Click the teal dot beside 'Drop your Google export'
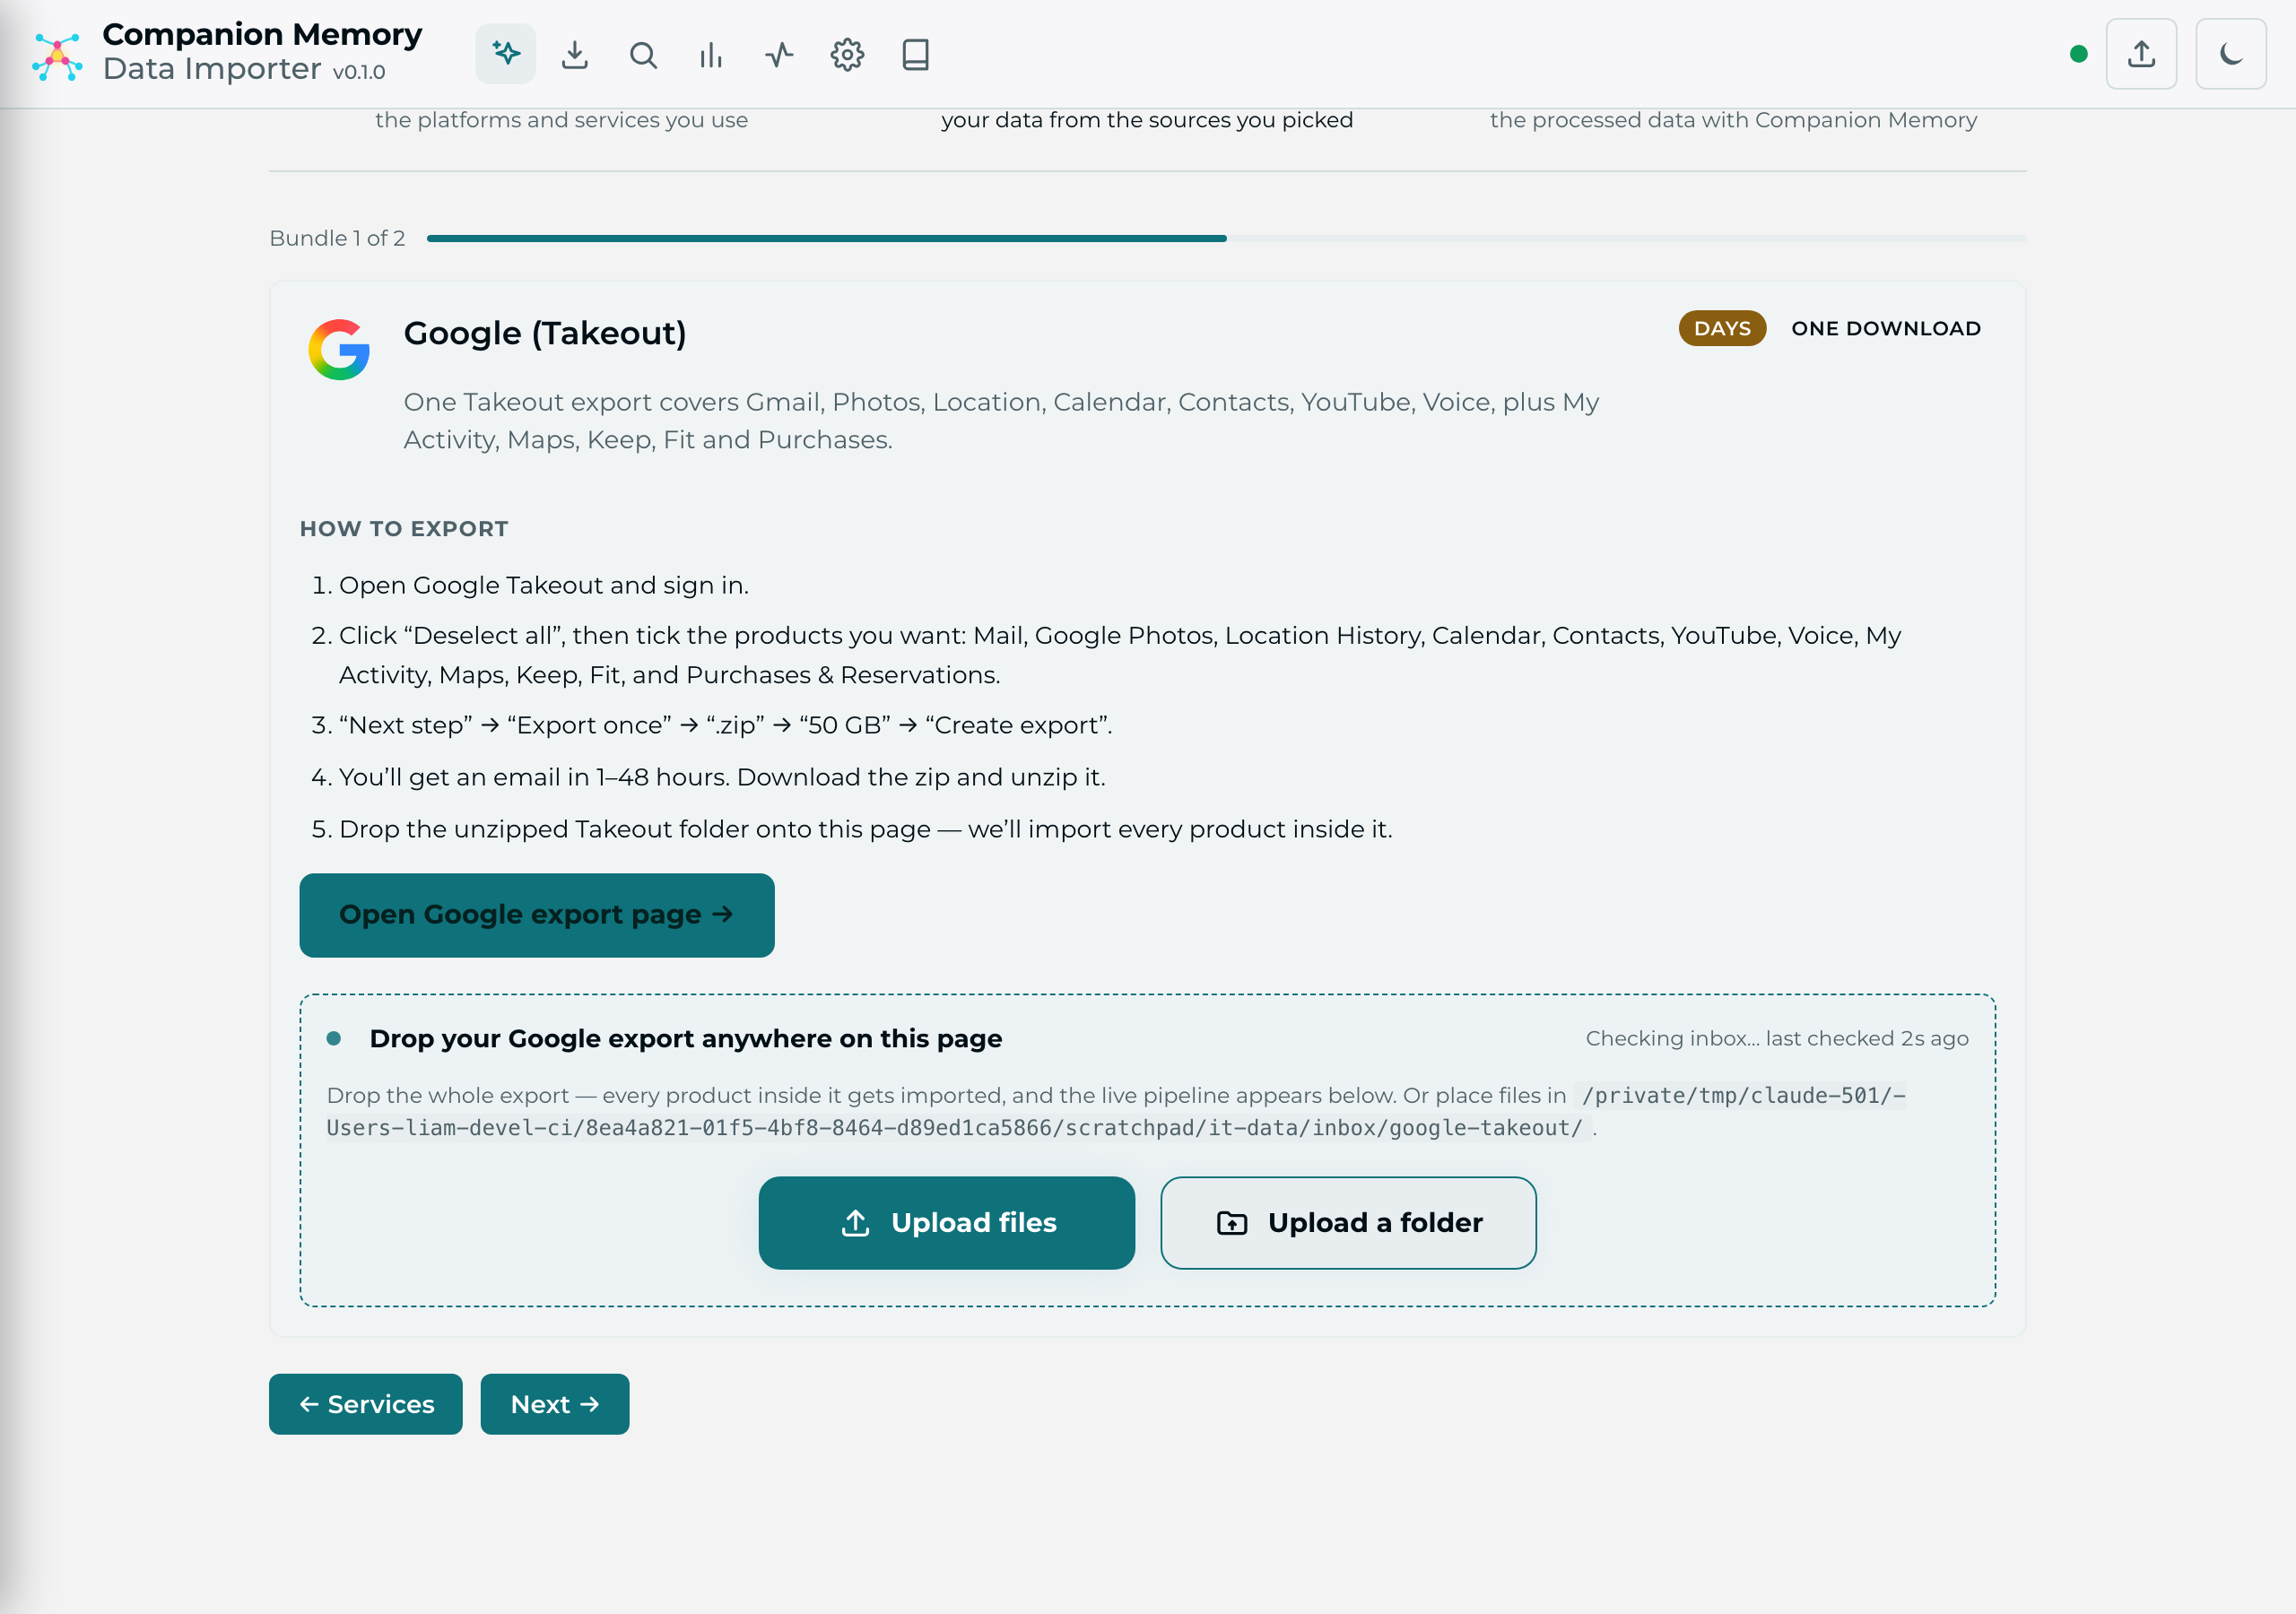The height and width of the screenshot is (1614, 2296). pos(334,1038)
